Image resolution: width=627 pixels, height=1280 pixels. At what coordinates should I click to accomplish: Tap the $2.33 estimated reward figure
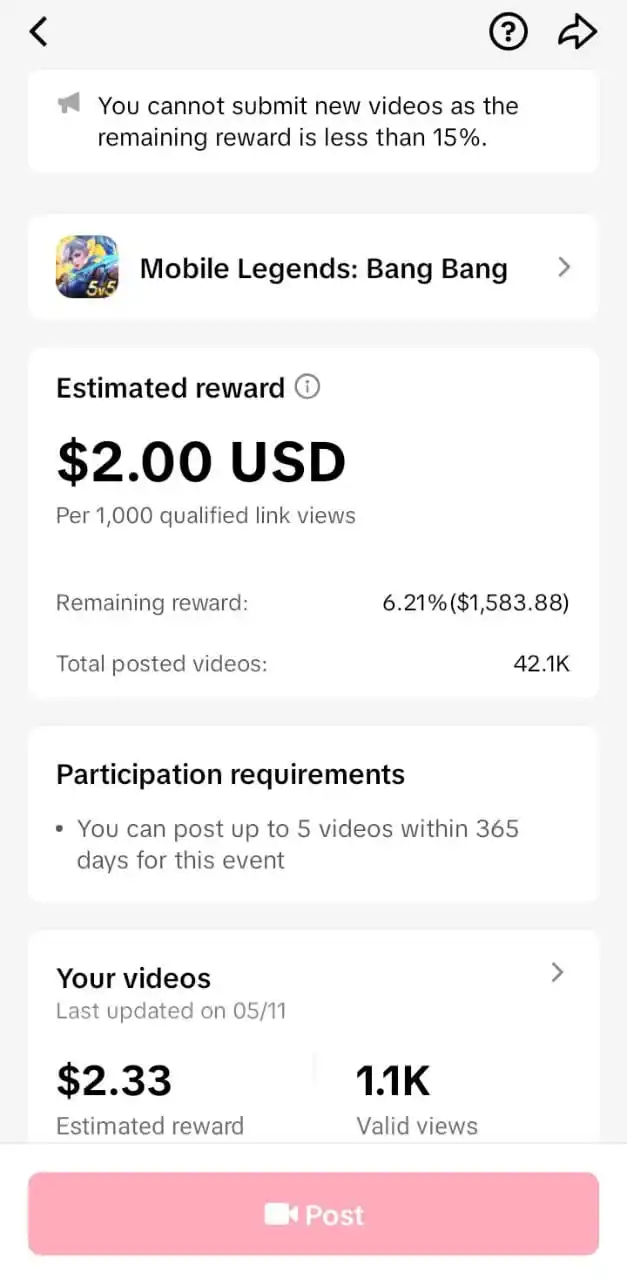(114, 1081)
